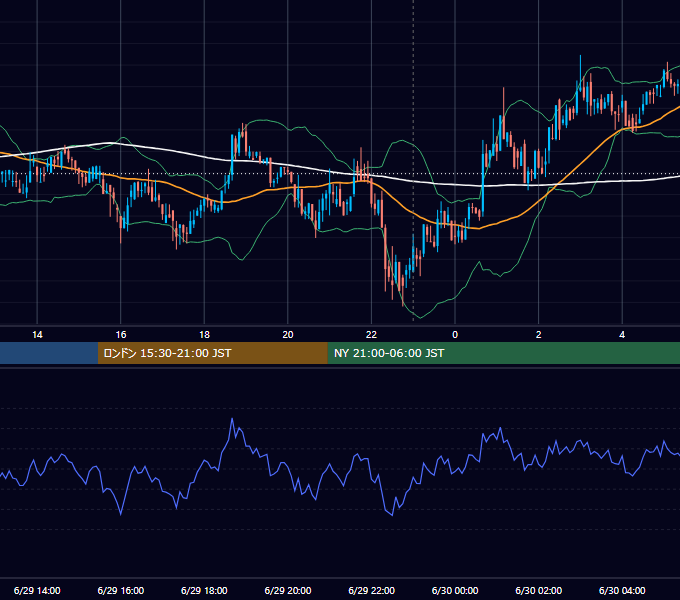Click the 6/29 14:00 date label
This screenshot has height=600, width=680.
(37, 590)
